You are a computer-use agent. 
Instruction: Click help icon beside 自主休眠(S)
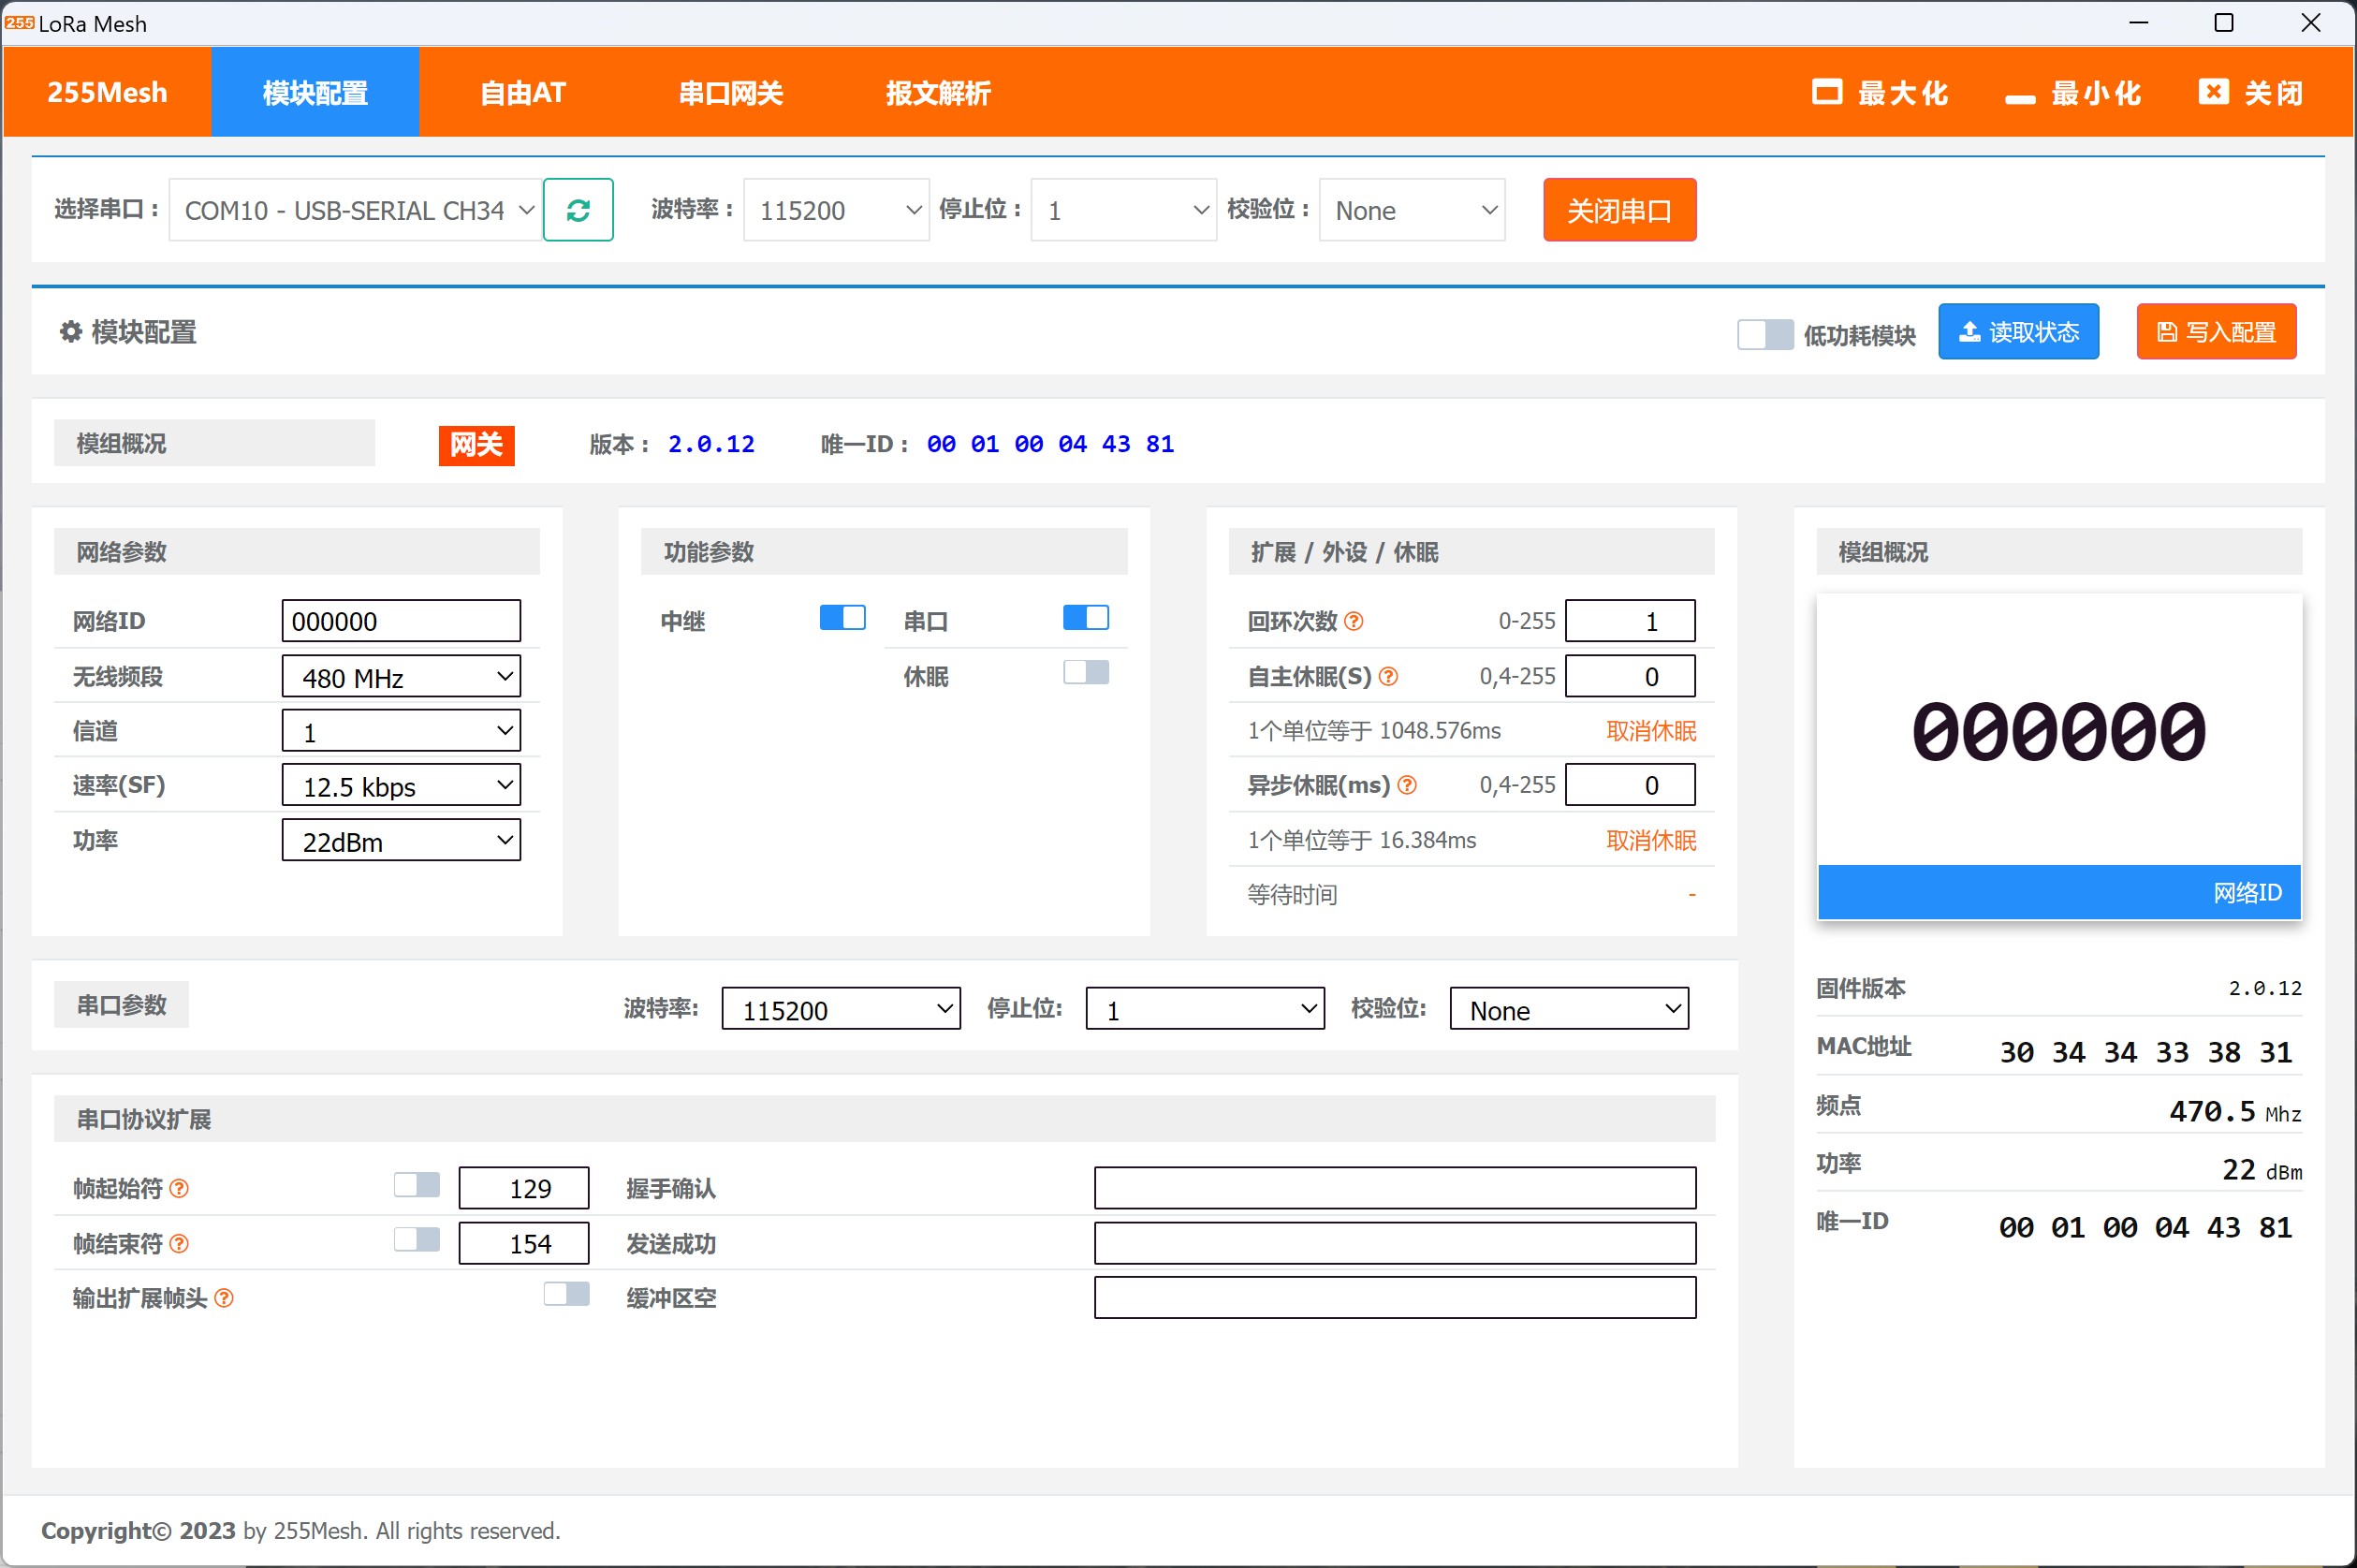[x=1388, y=676]
